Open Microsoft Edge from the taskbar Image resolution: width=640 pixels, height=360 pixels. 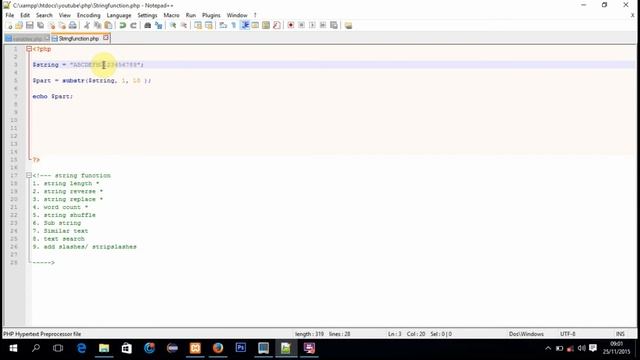pos(82,348)
